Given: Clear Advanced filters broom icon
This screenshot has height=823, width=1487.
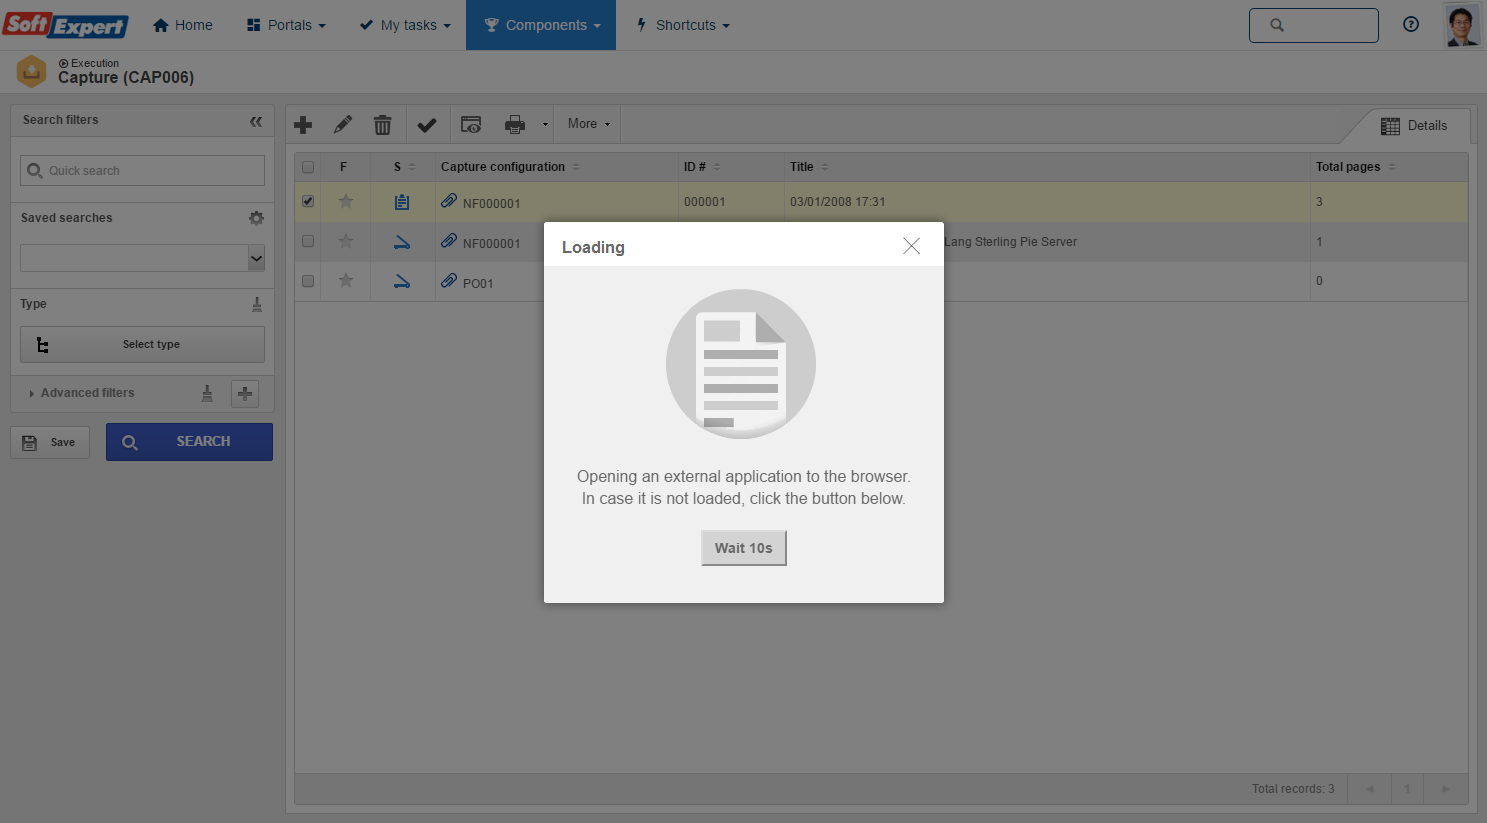Looking at the screenshot, I should point(207,393).
